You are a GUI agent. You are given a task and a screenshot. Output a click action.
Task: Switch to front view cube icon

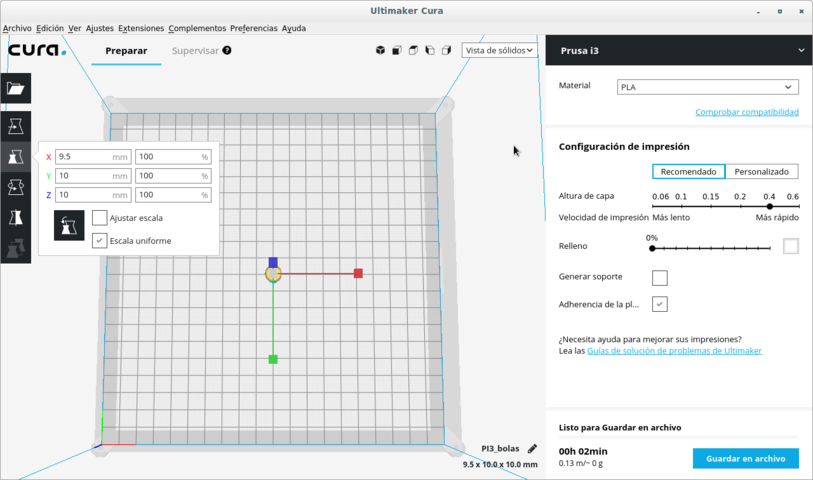click(397, 50)
